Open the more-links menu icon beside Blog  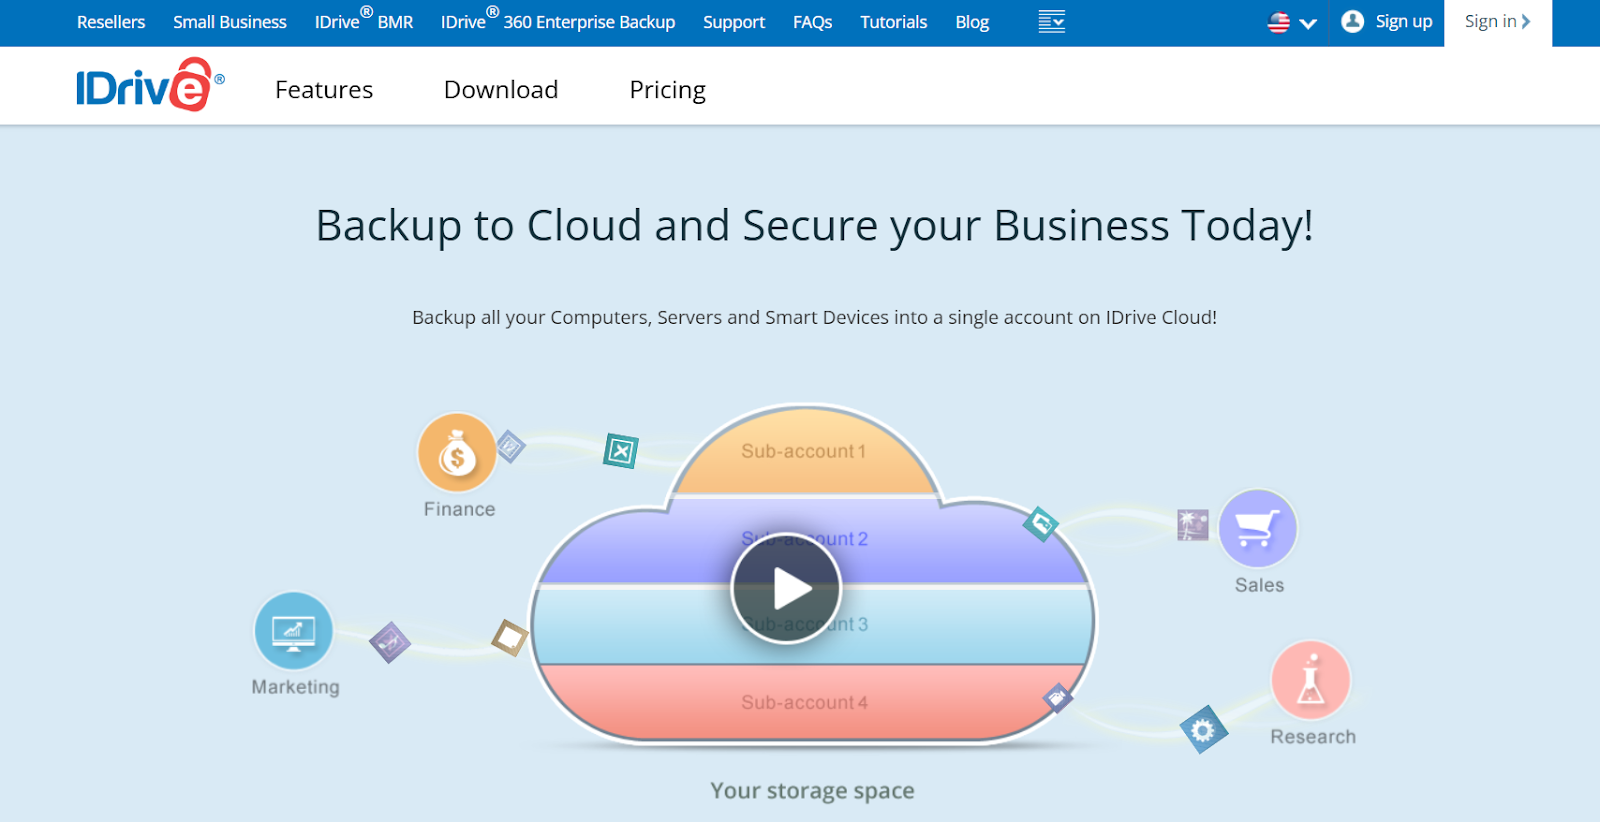pyautogui.click(x=1051, y=21)
